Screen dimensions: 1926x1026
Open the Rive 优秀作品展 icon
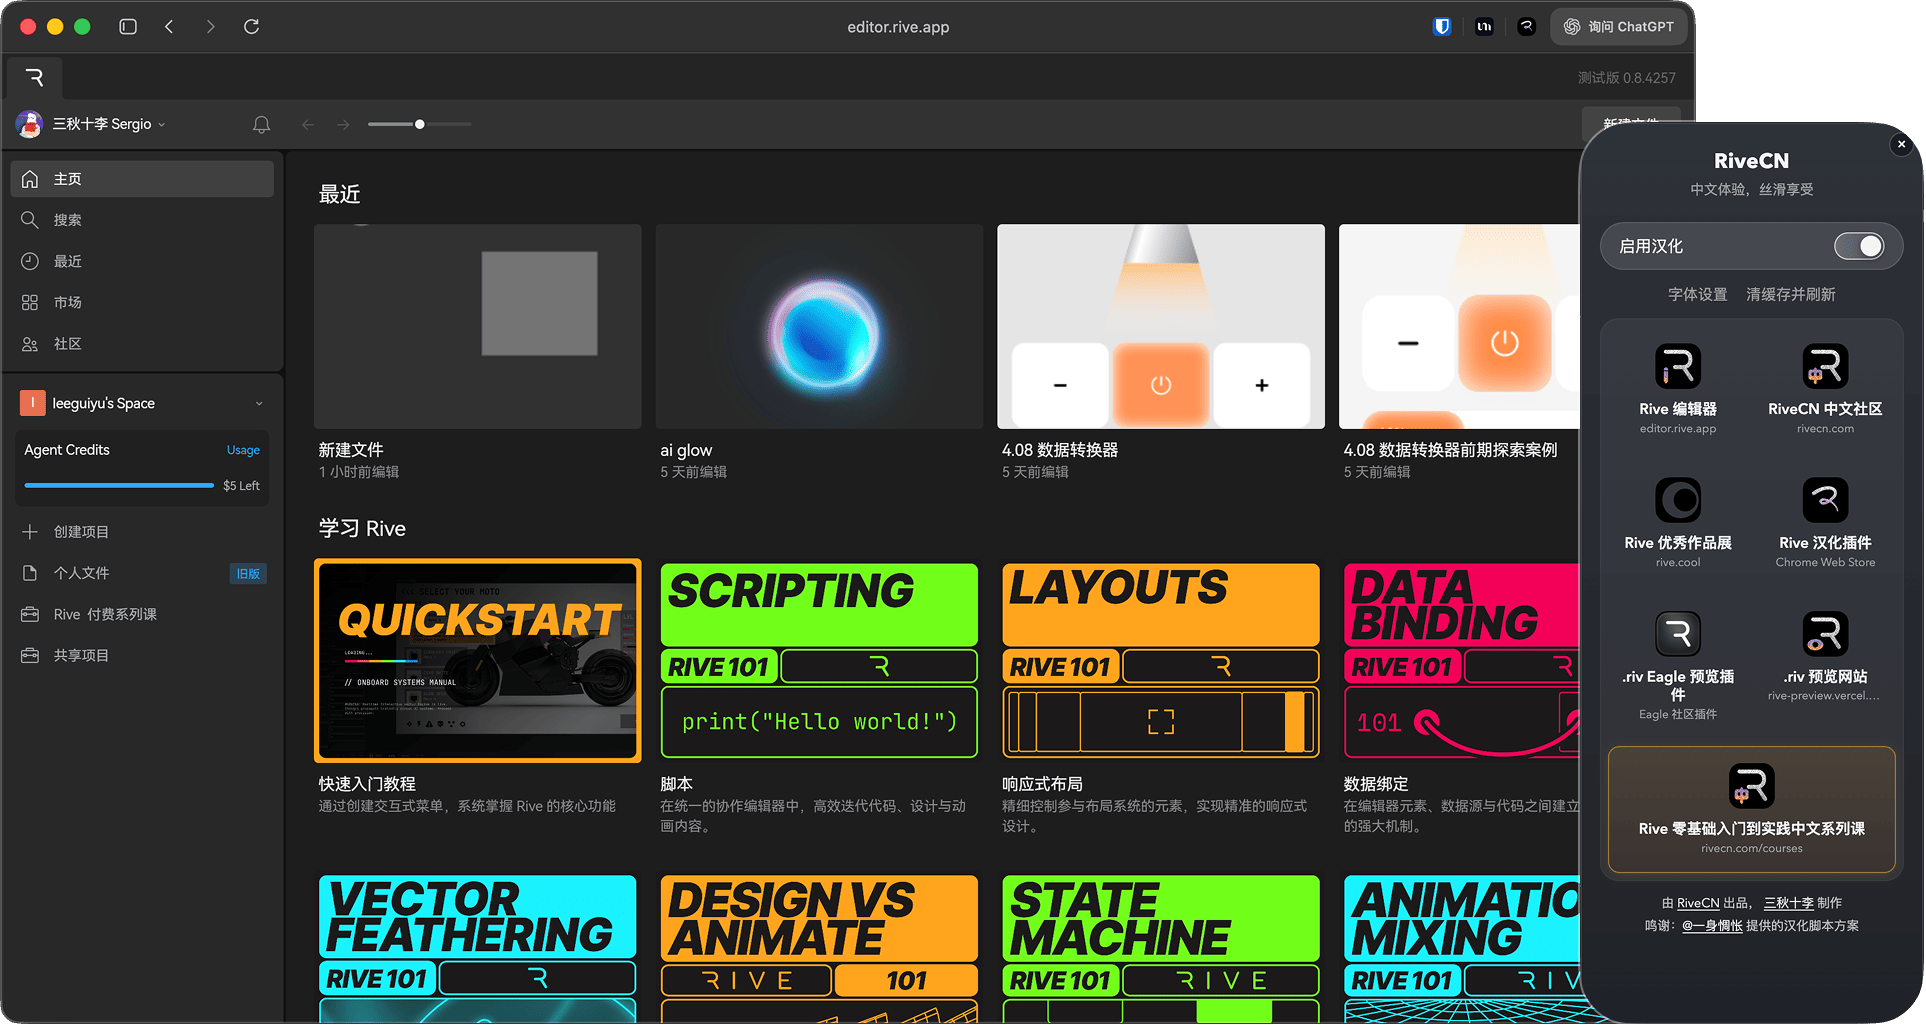(x=1677, y=500)
